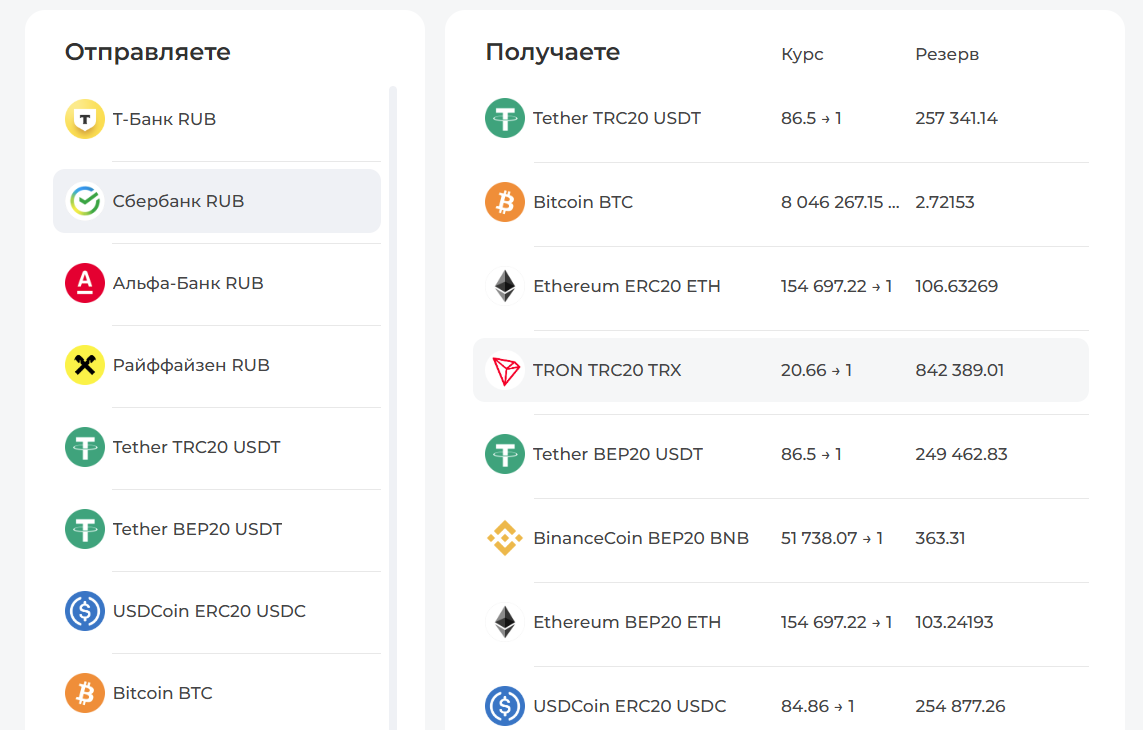This screenshot has width=1143, height=730.
Task: Select Сбербанк RUB in send list
Action: click(217, 201)
